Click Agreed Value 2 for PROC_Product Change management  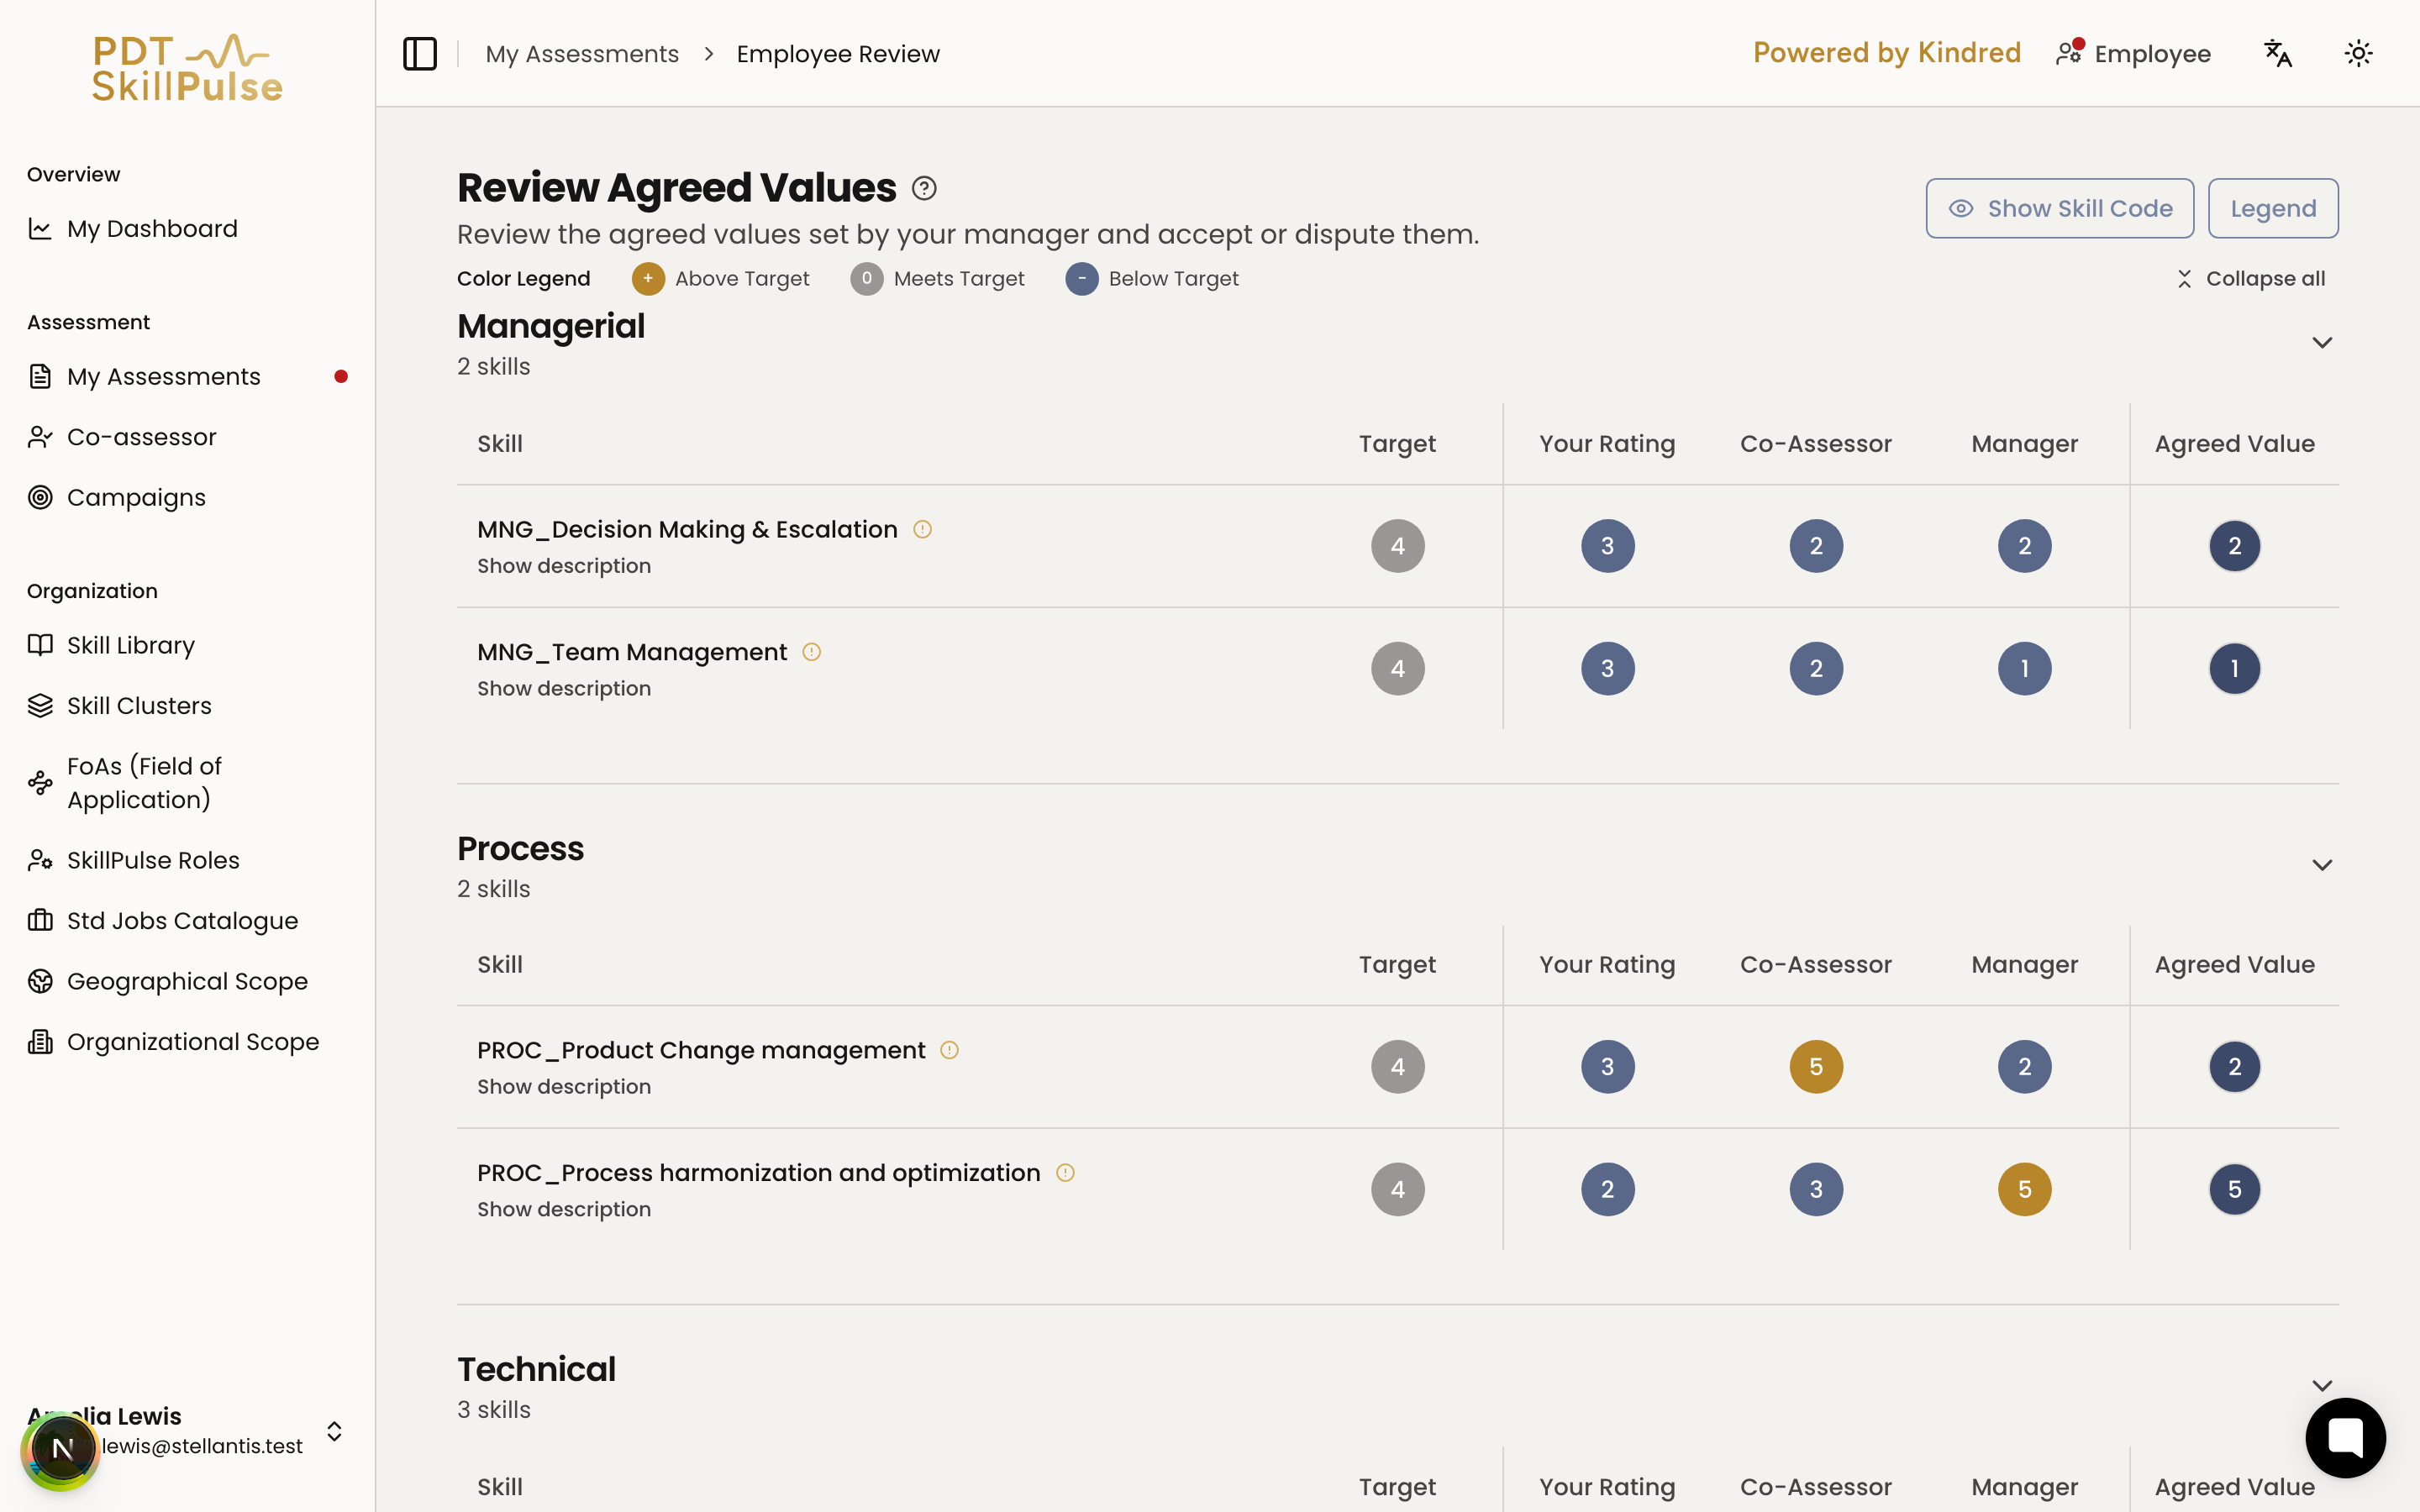[x=2235, y=1067]
